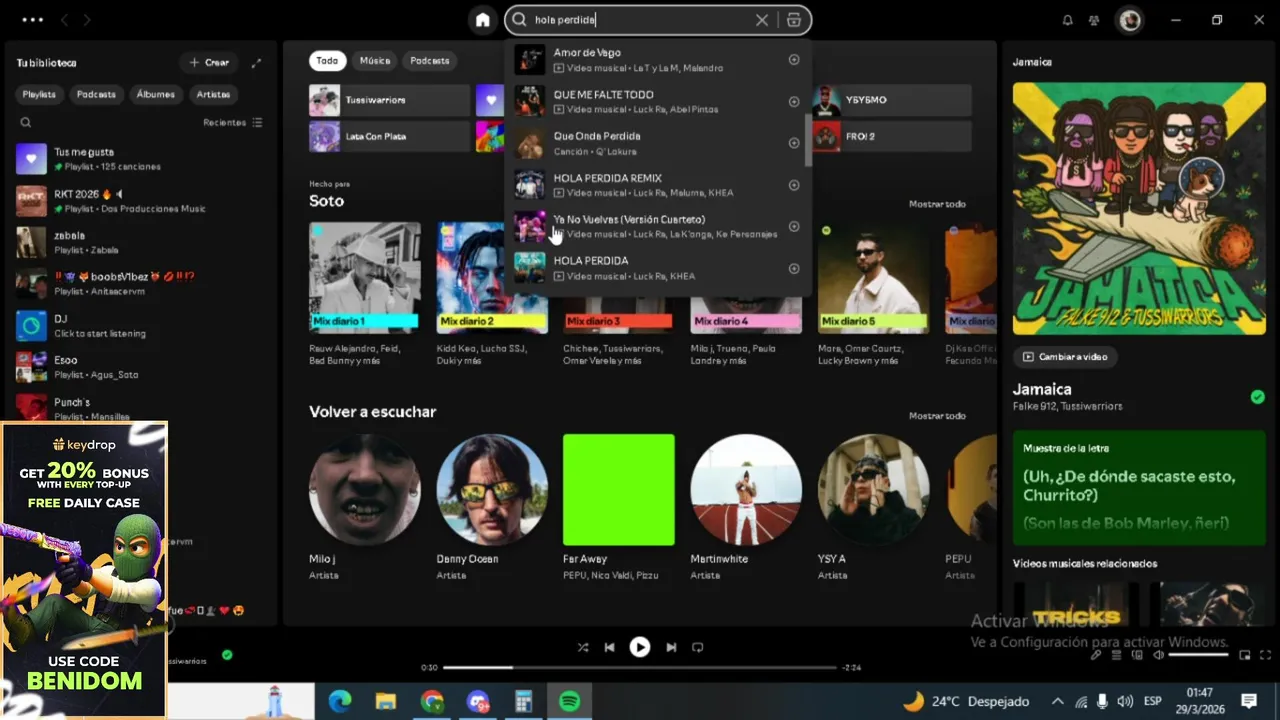The image size is (1280, 720).
Task: Add Que Onda Perdida to library
Action: tap(794, 143)
